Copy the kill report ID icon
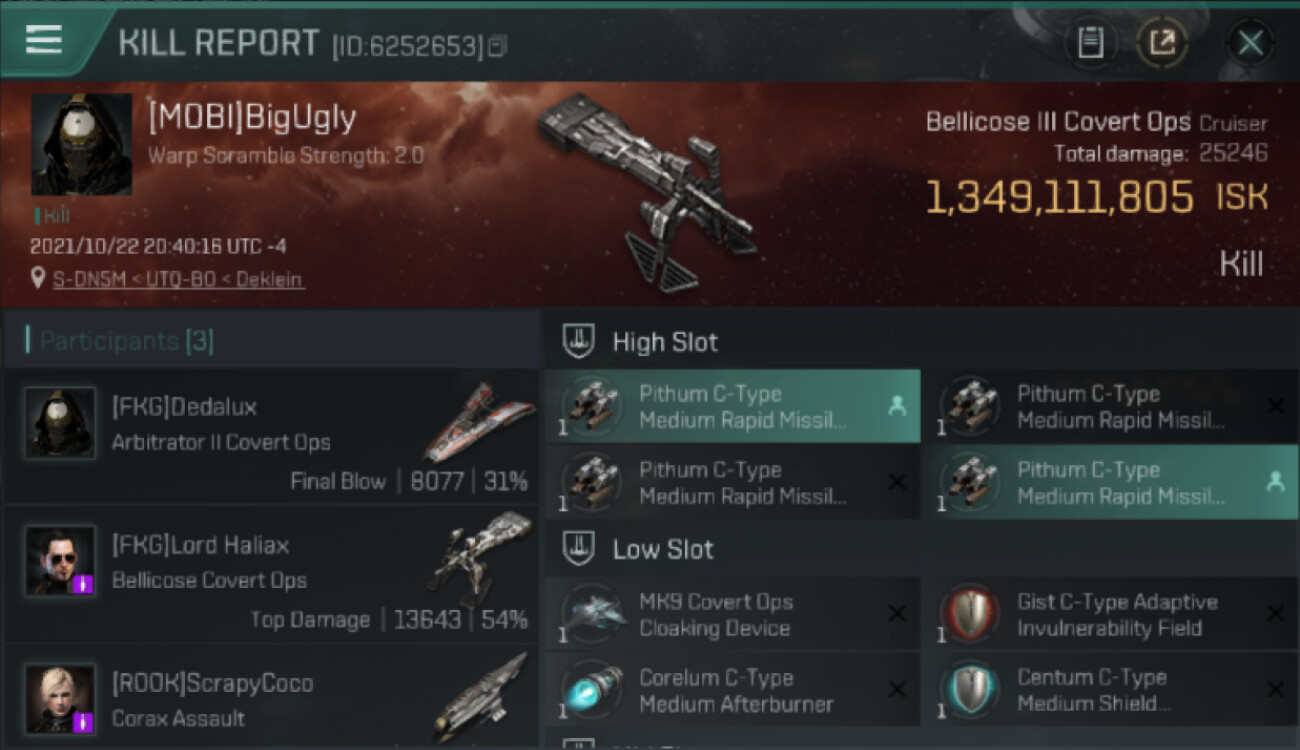The height and width of the screenshot is (750, 1300). coord(497,46)
